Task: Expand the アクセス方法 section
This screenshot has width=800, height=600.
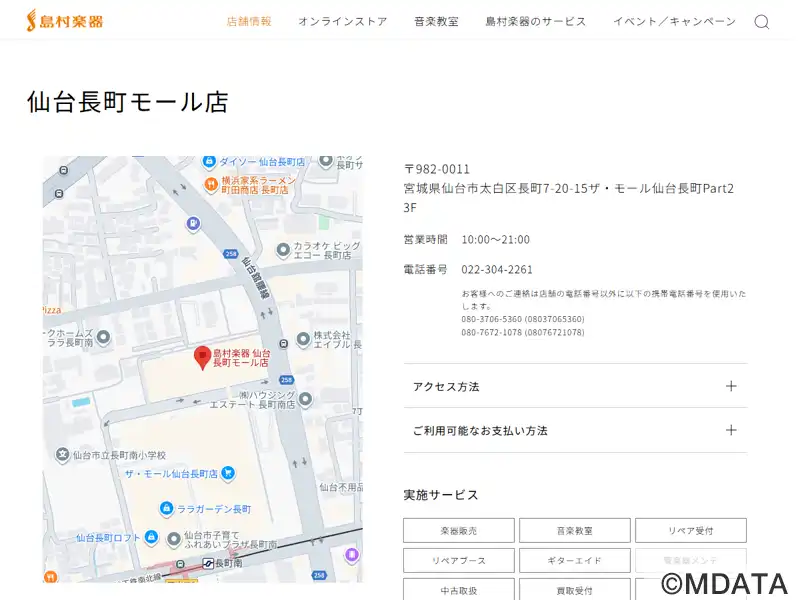Action: click(575, 386)
